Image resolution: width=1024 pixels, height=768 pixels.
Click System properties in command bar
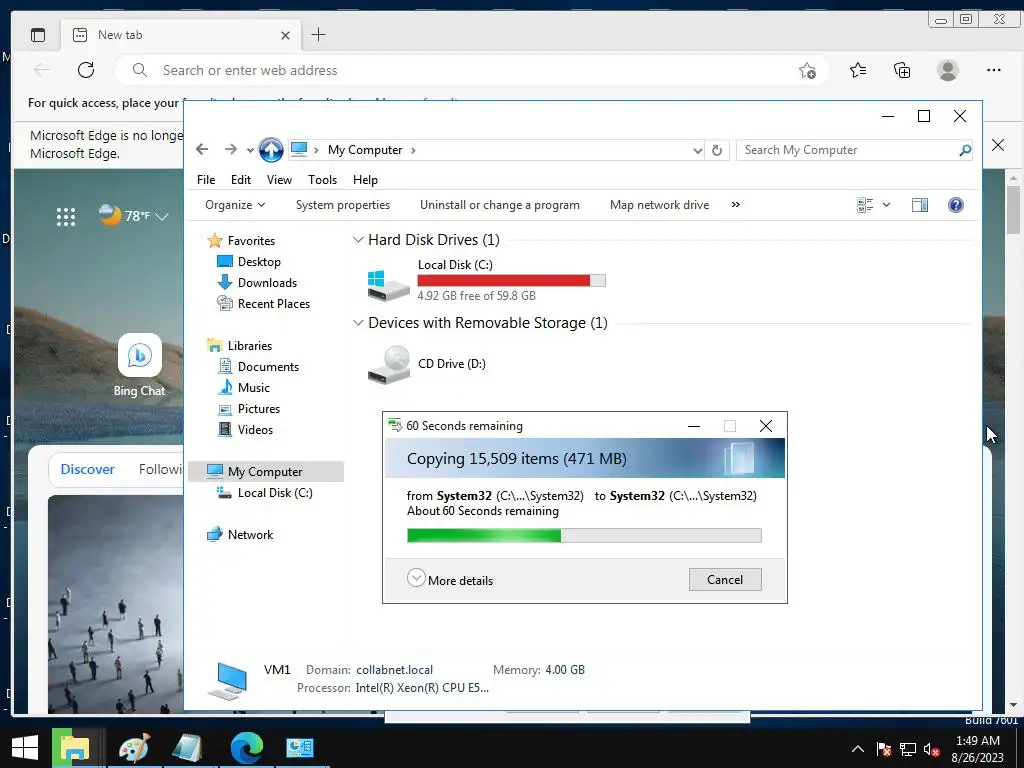coord(343,205)
